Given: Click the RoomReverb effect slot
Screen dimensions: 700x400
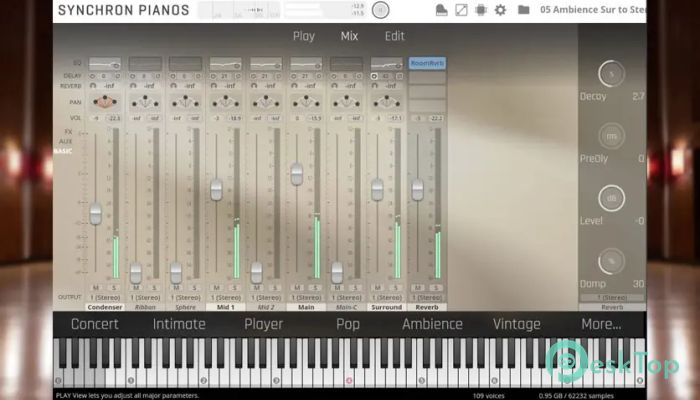Looking at the screenshot, I should pos(427,63).
